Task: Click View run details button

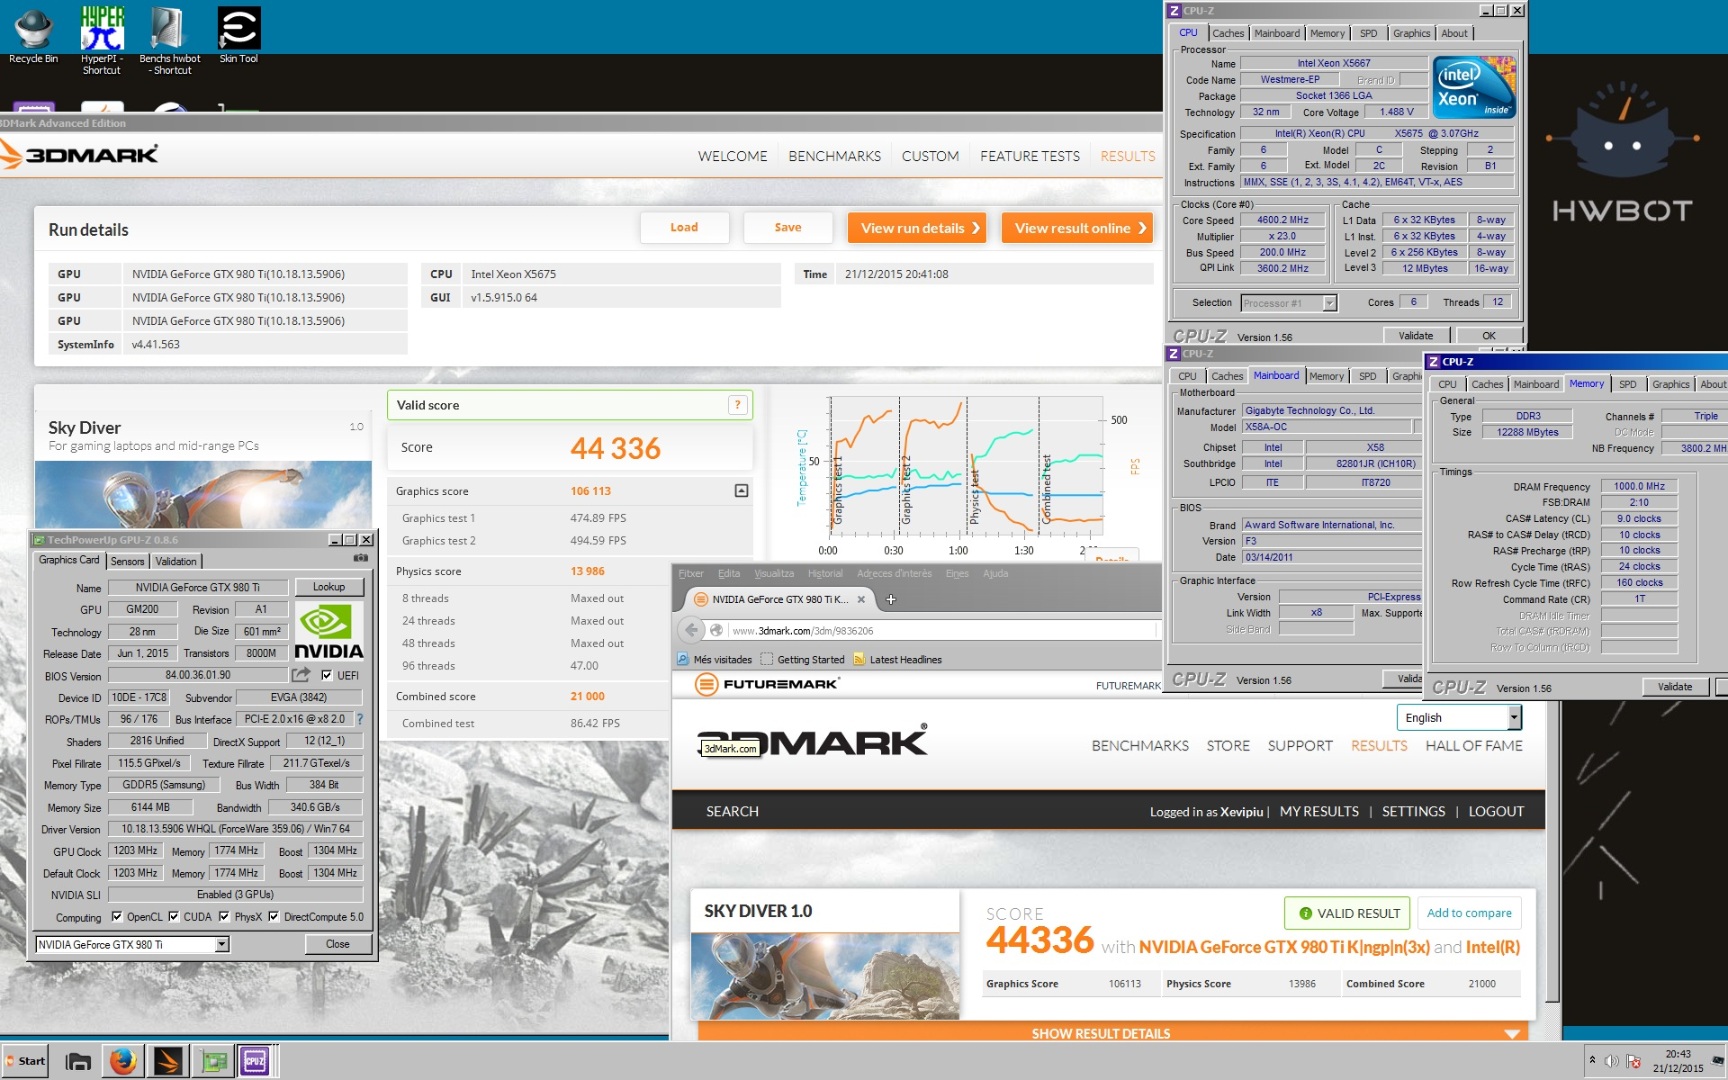Action: click(x=917, y=228)
